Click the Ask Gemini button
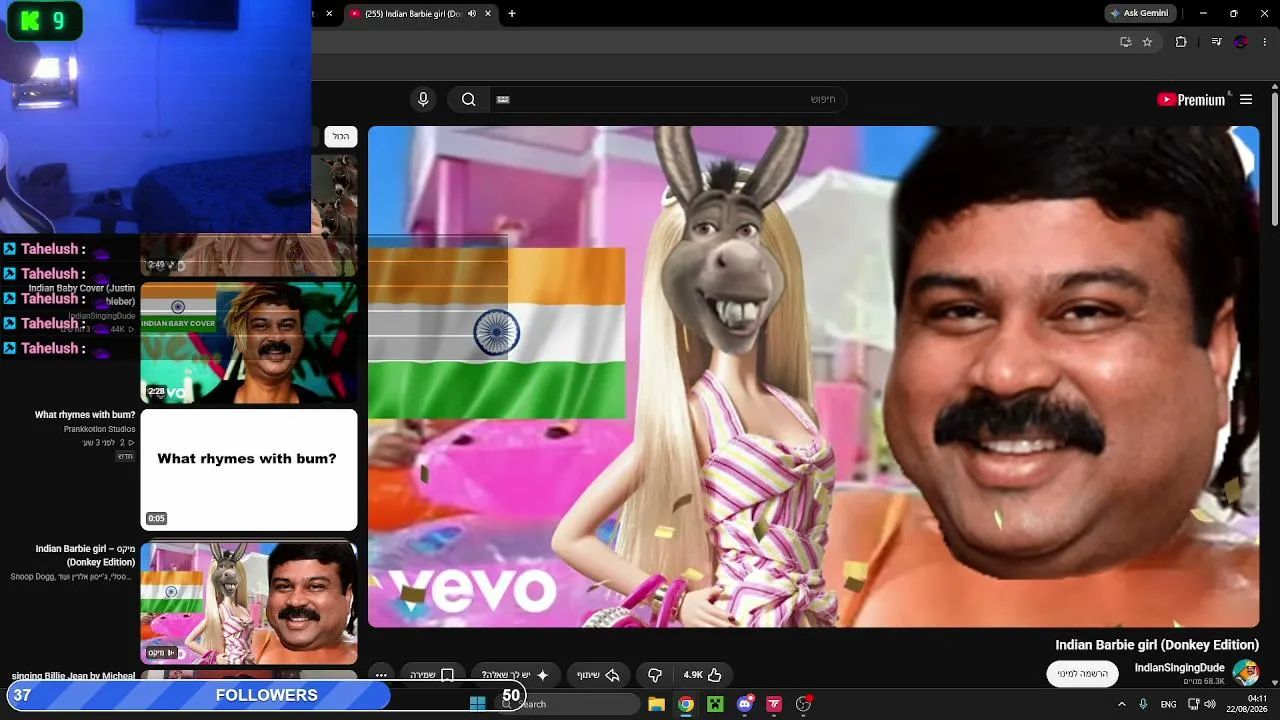The height and width of the screenshot is (720, 1280). pos(1139,14)
